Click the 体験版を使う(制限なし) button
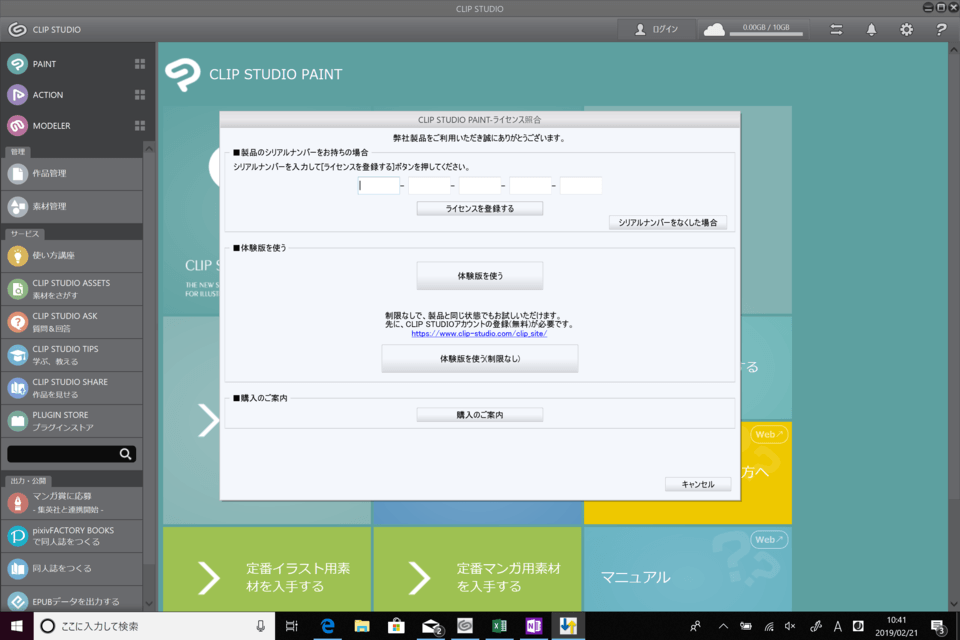 [x=480, y=358]
